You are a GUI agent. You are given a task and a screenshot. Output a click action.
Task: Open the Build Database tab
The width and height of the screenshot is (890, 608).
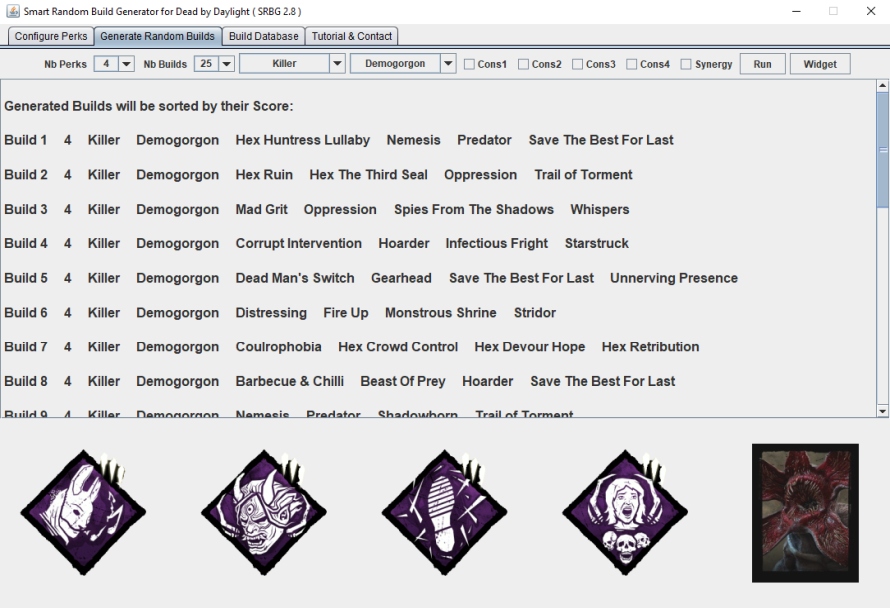click(x=264, y=36)
